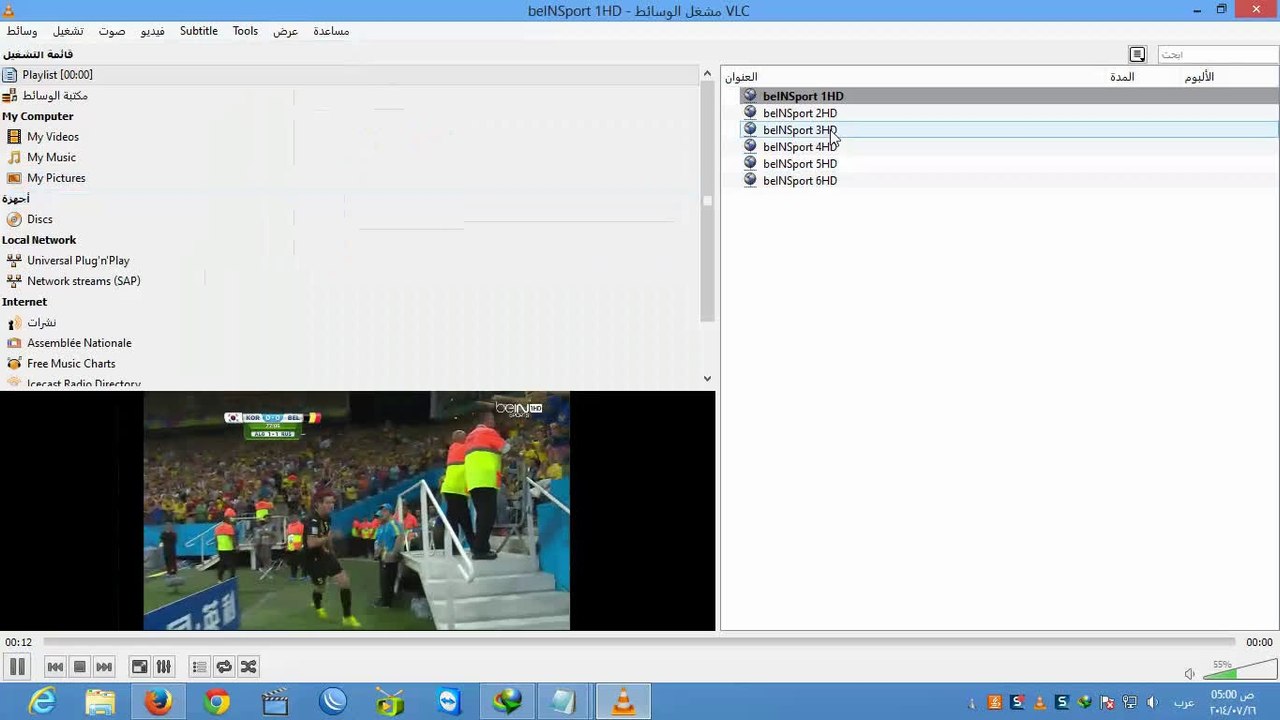Focus the playlist search field

(1217, 54)
